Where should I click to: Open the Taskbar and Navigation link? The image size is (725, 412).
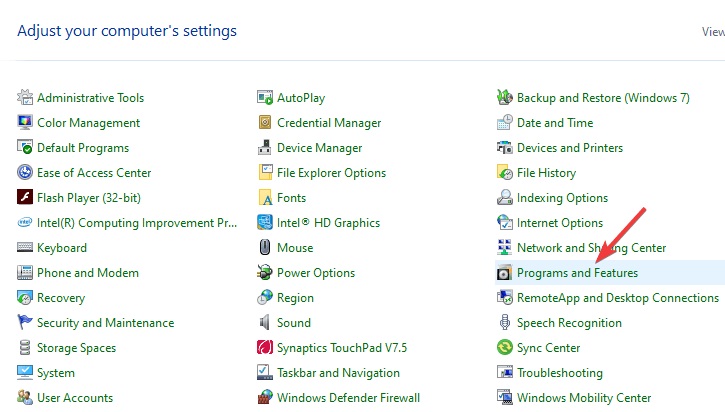pyautogui.click(x=338, y=373)
